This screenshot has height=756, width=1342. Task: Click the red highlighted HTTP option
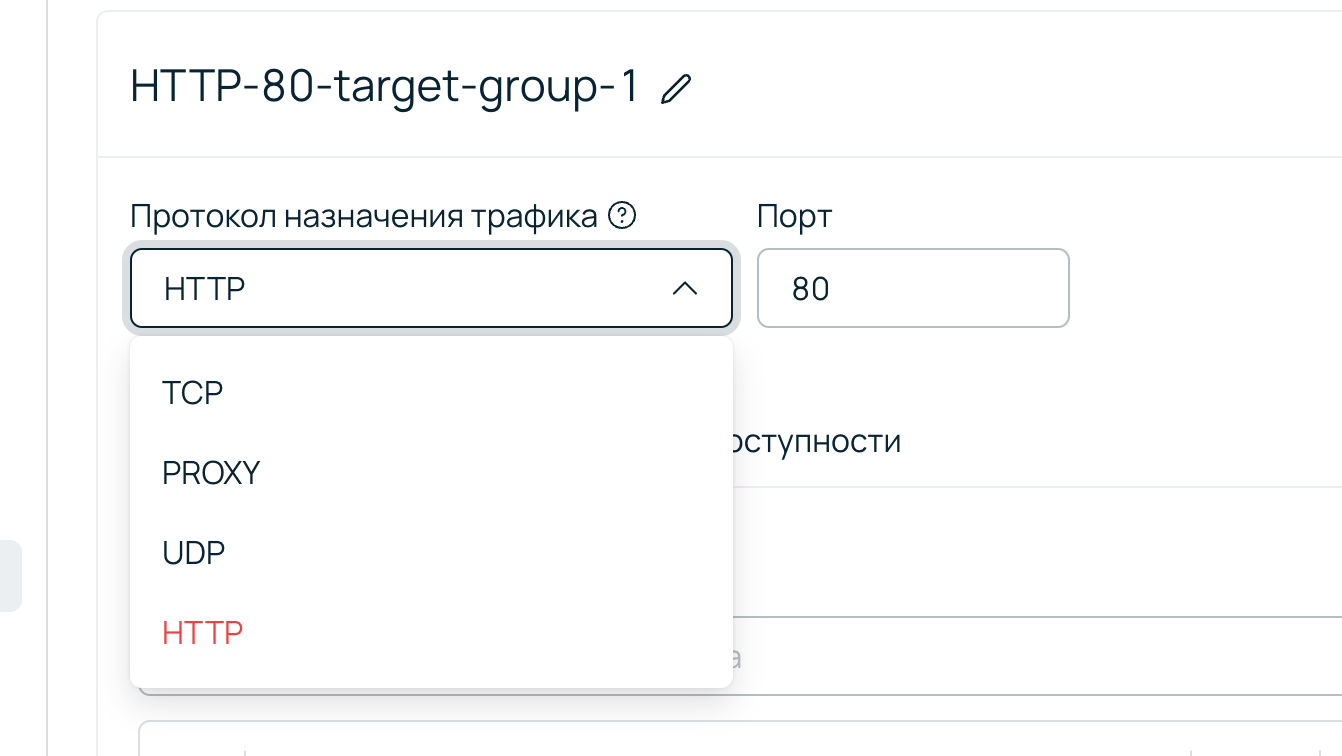point(201,632)
